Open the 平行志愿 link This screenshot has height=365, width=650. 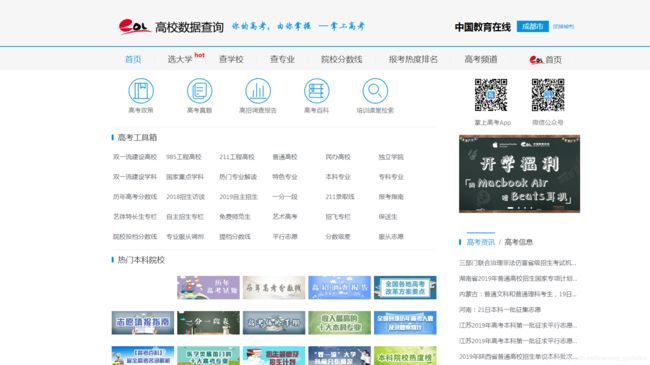(x=285, y=236)
